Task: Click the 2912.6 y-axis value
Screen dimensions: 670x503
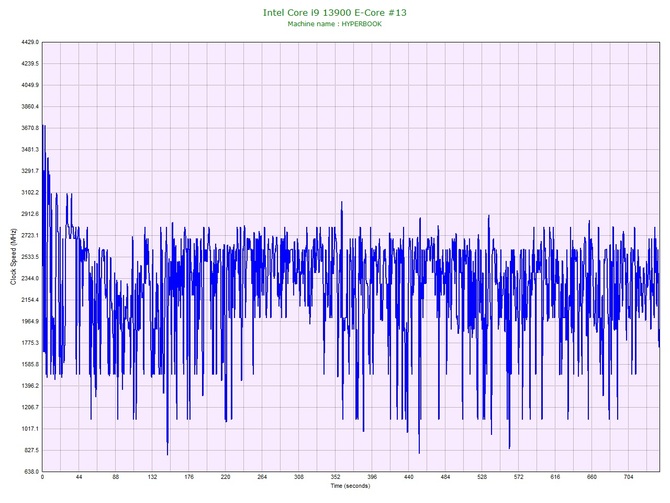Action: tap(30, 214)
